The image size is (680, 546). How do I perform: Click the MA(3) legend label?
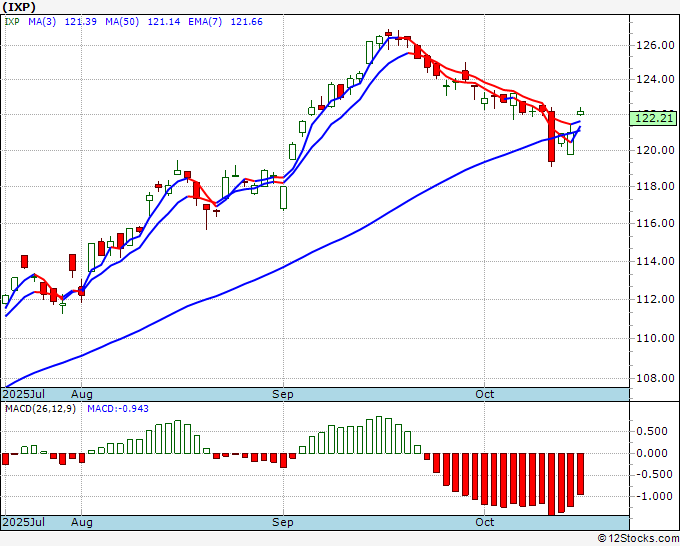coord(42,22)
